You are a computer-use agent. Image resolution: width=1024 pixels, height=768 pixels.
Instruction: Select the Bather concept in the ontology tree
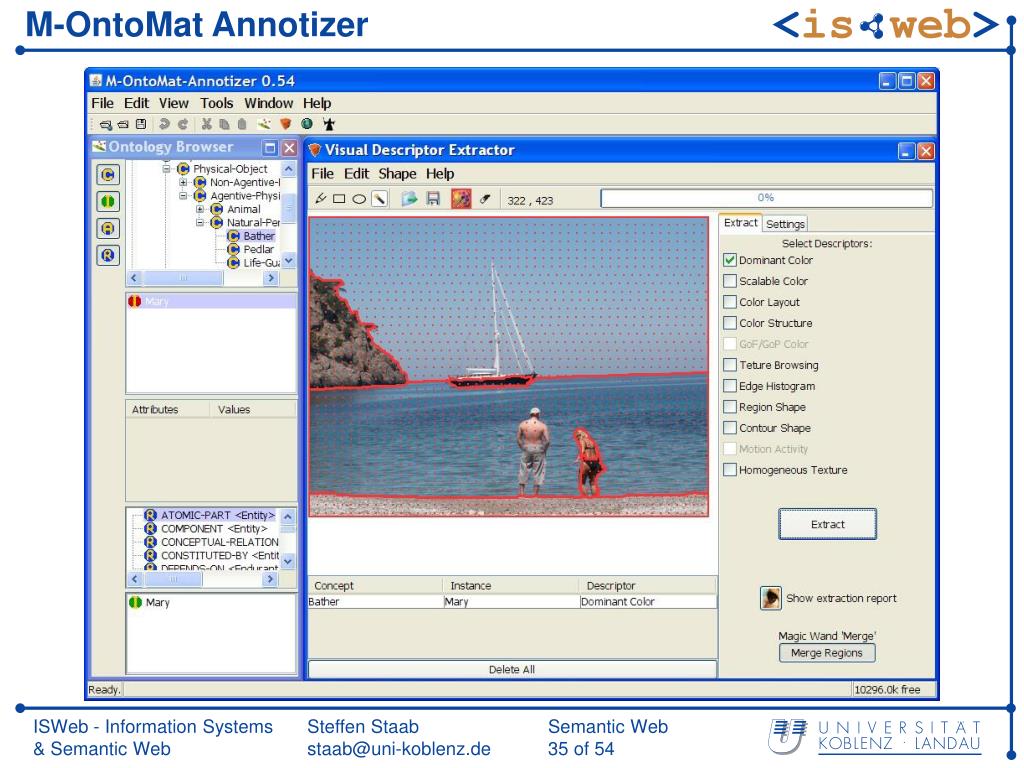(x=251, y=236)
